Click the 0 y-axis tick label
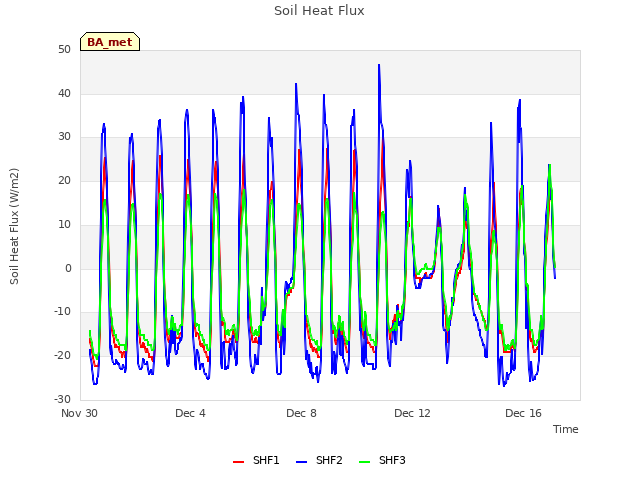 tap(68, 269)
